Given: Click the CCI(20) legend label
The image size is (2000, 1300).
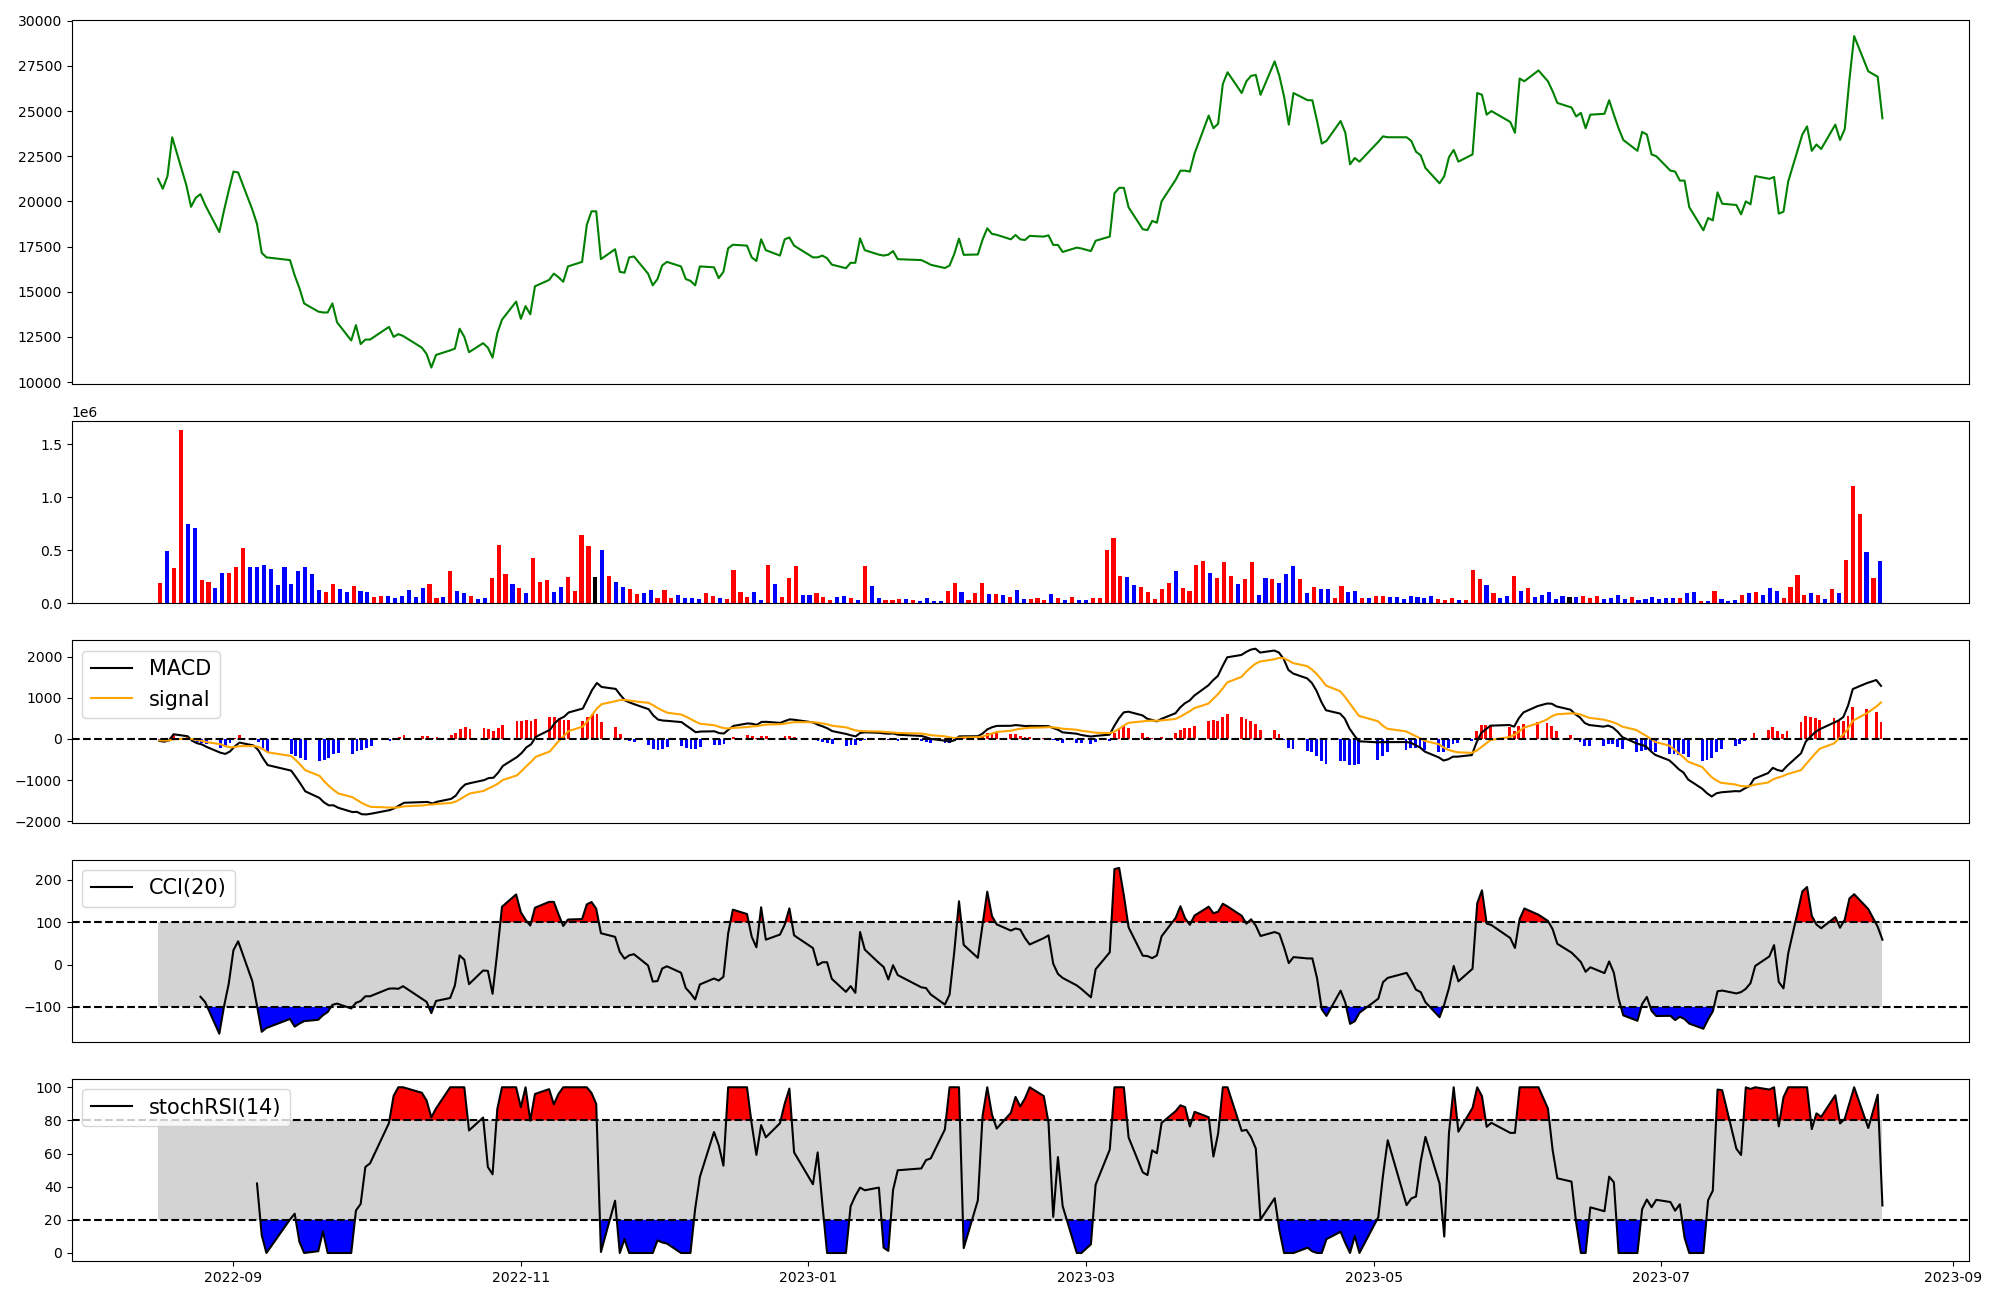Looking at the screenshot, I should [186, 887].
